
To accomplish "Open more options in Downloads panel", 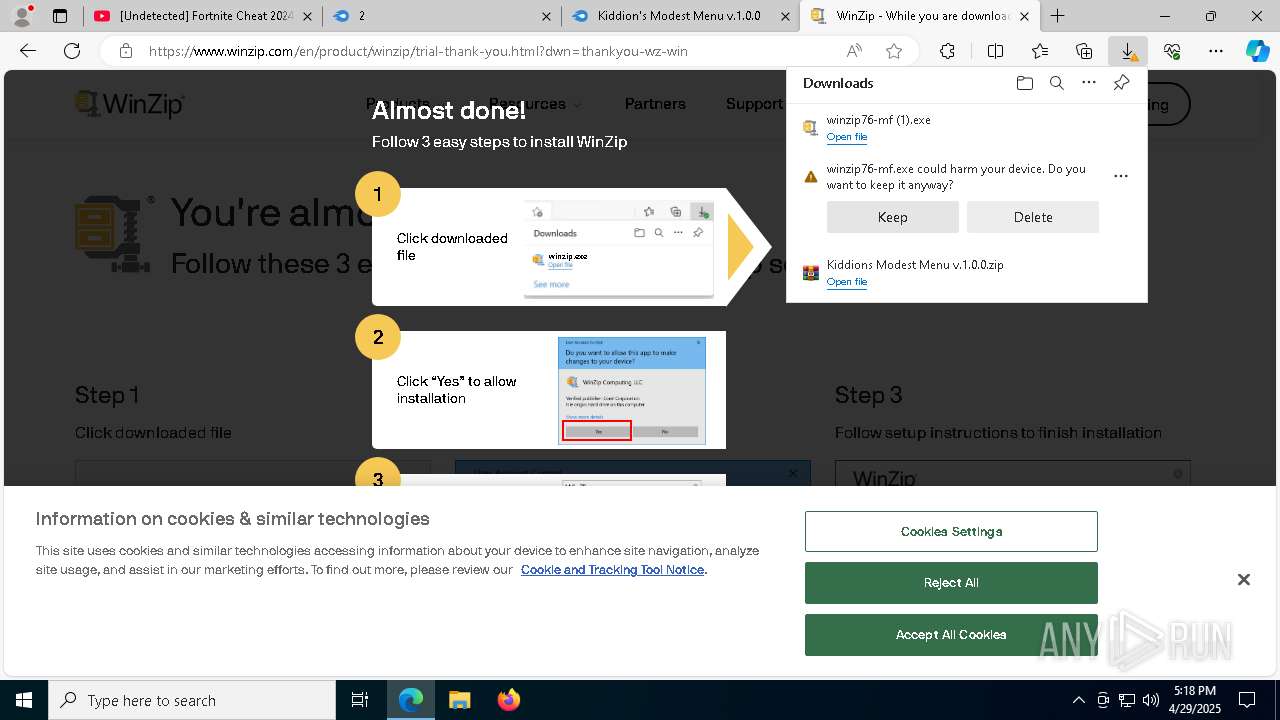I will click(1089, 83).
